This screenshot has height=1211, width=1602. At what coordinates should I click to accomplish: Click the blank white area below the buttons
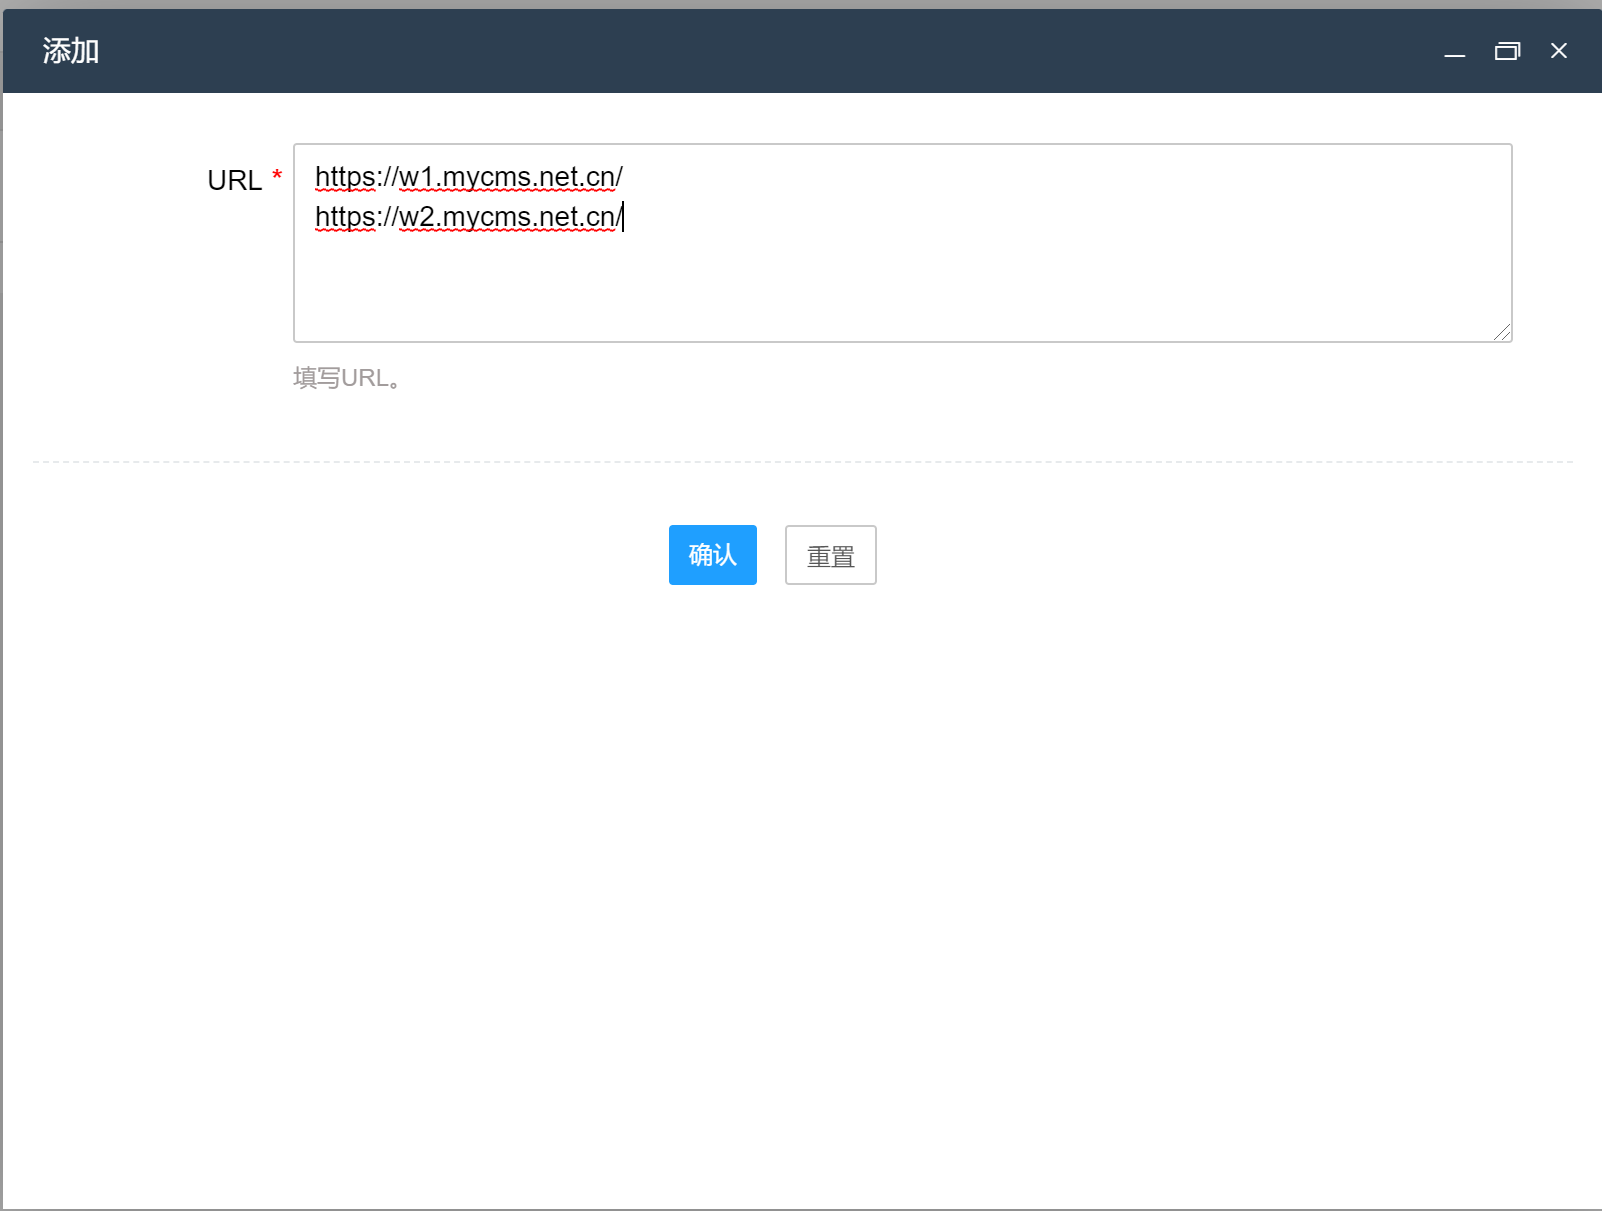tap(800, 850)
